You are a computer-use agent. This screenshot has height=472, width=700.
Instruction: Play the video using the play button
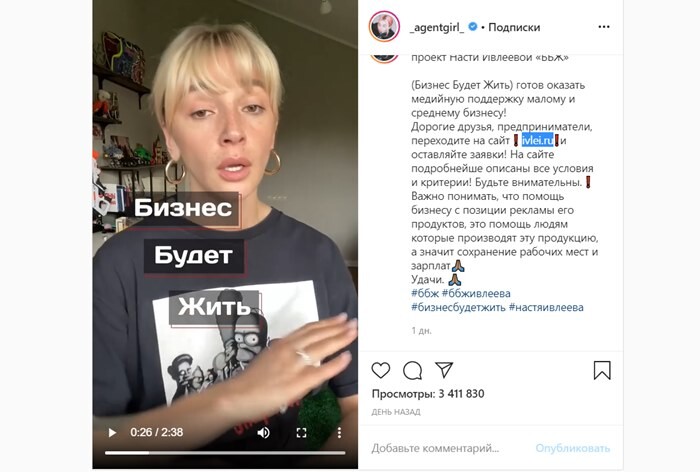pos(112,432)
